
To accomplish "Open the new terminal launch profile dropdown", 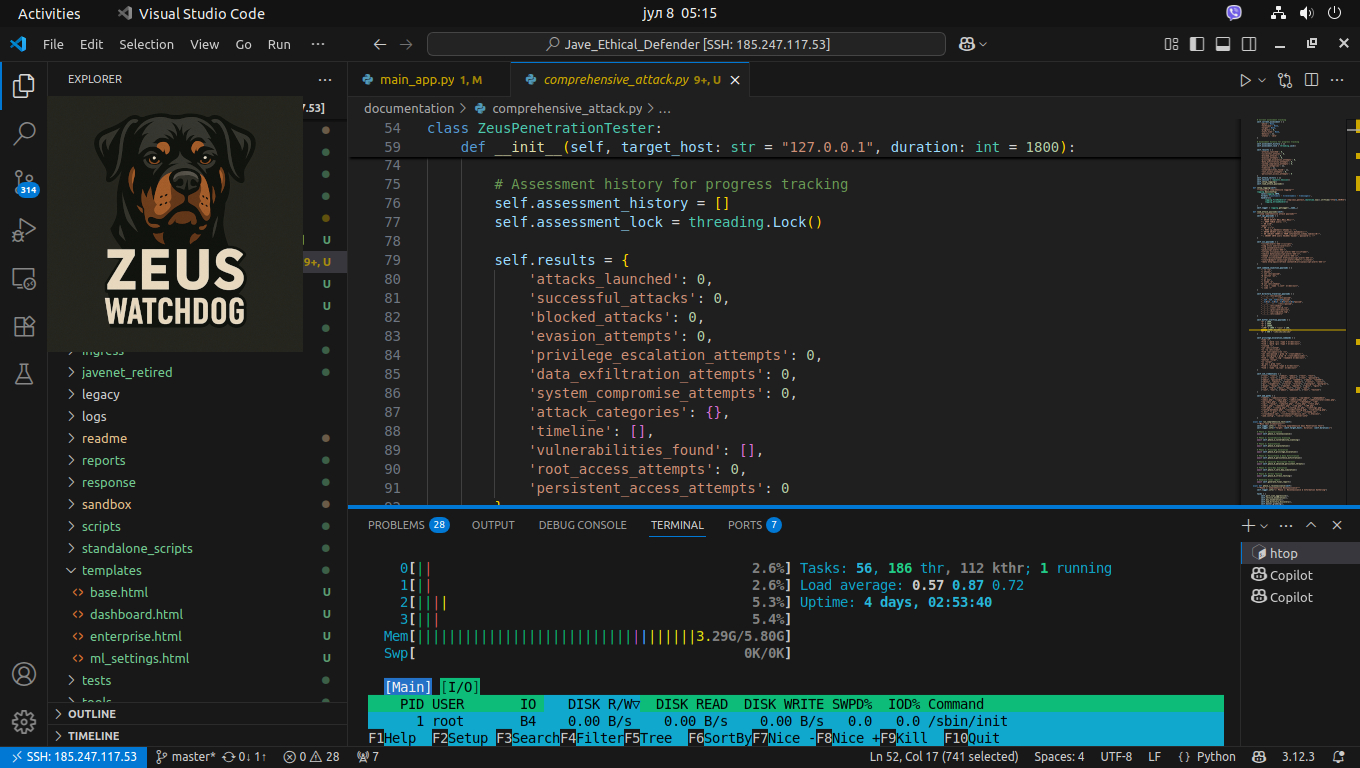I will point(1264,525).
